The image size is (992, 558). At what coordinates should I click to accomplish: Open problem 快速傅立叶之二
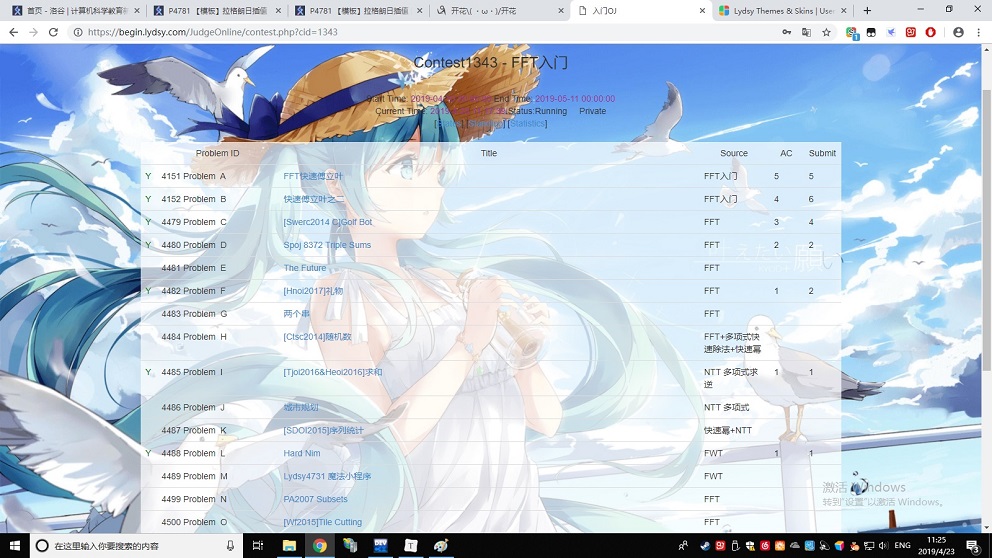pyautogui.click(x=314, y=199)
